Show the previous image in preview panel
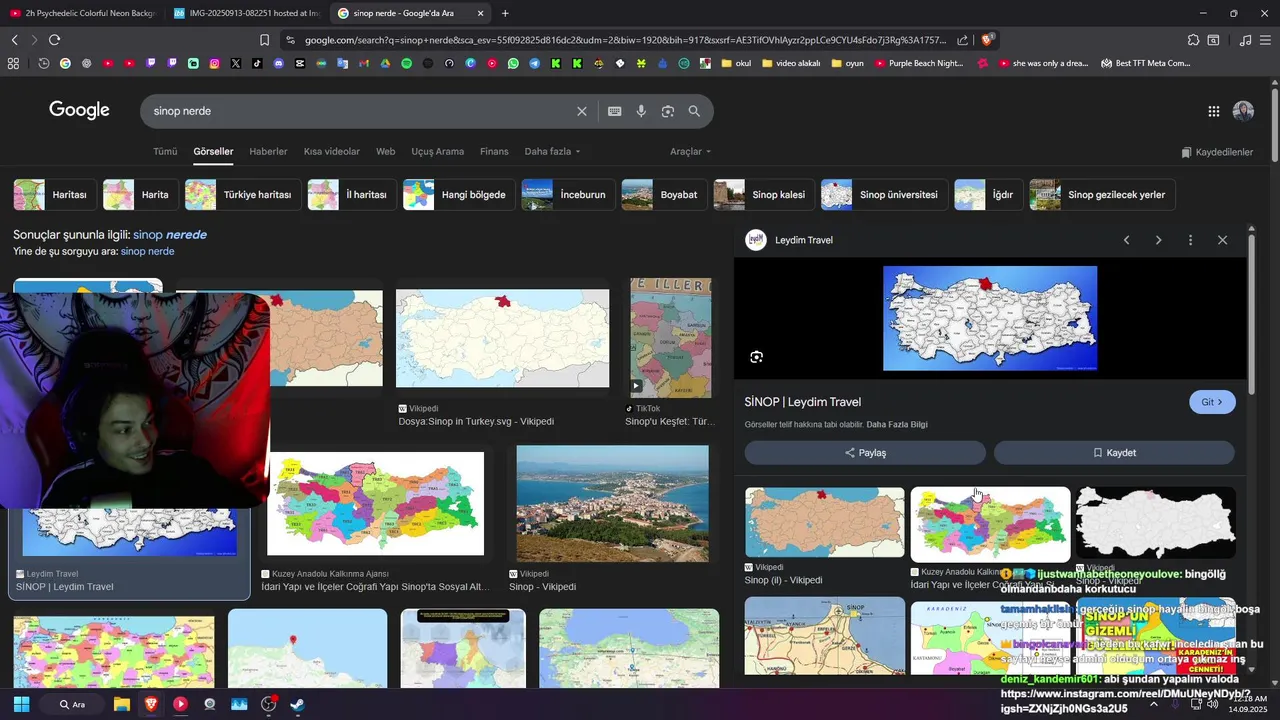 [1126, 240]
